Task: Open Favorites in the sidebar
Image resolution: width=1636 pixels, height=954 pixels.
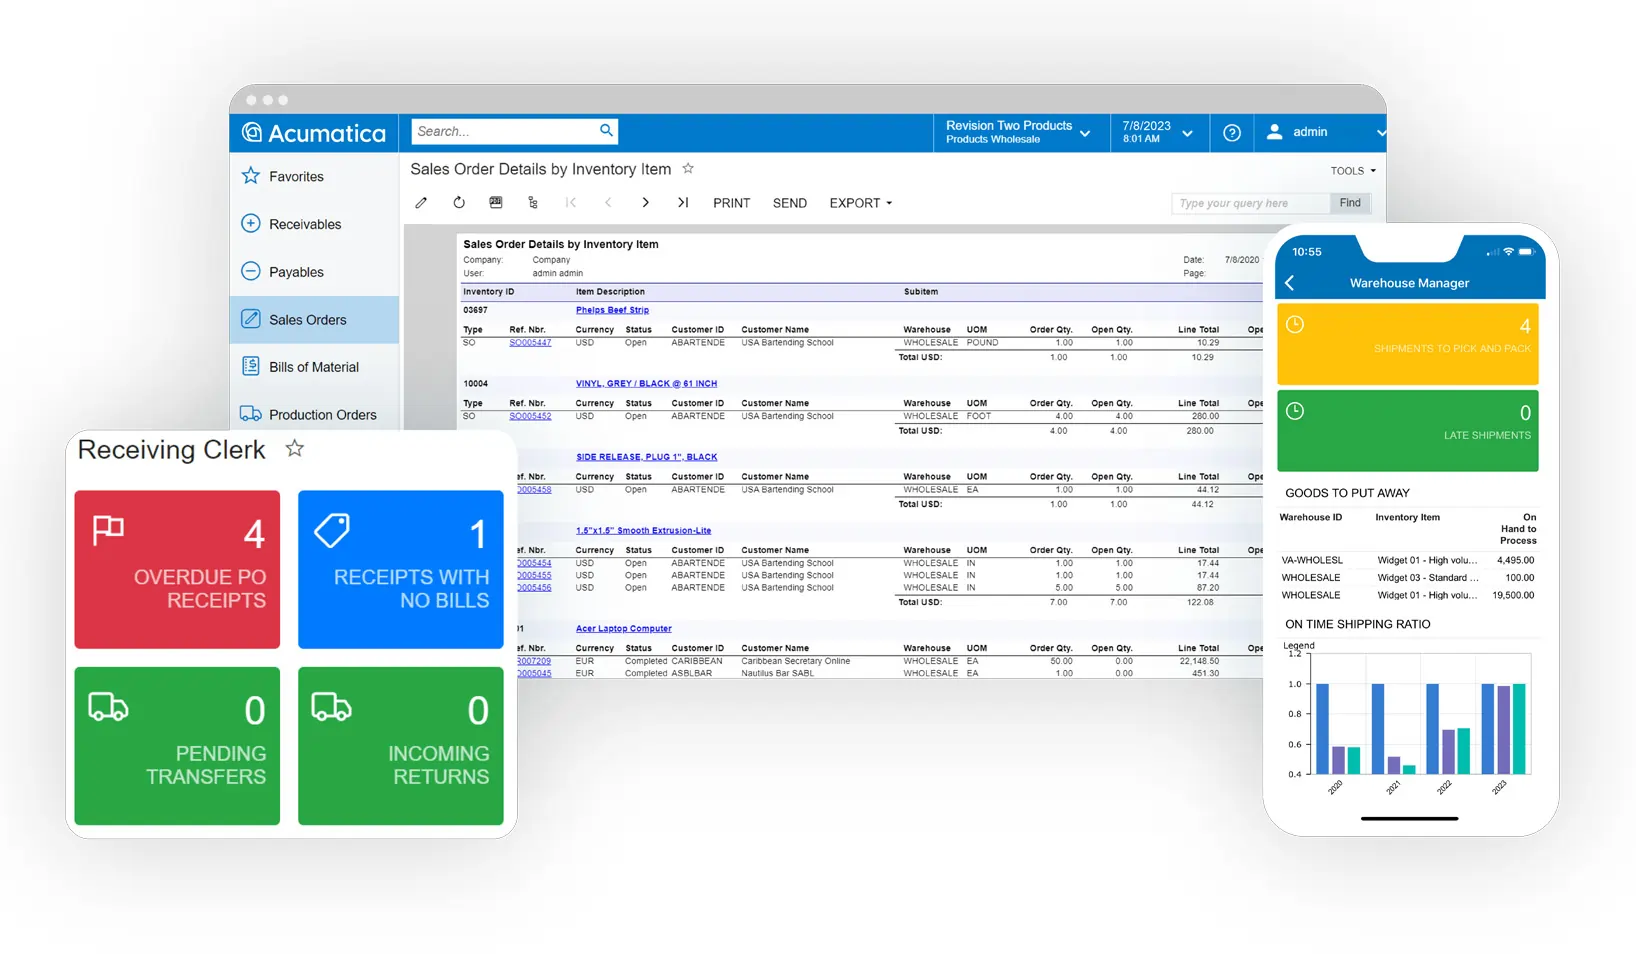Action: [314, 176]
